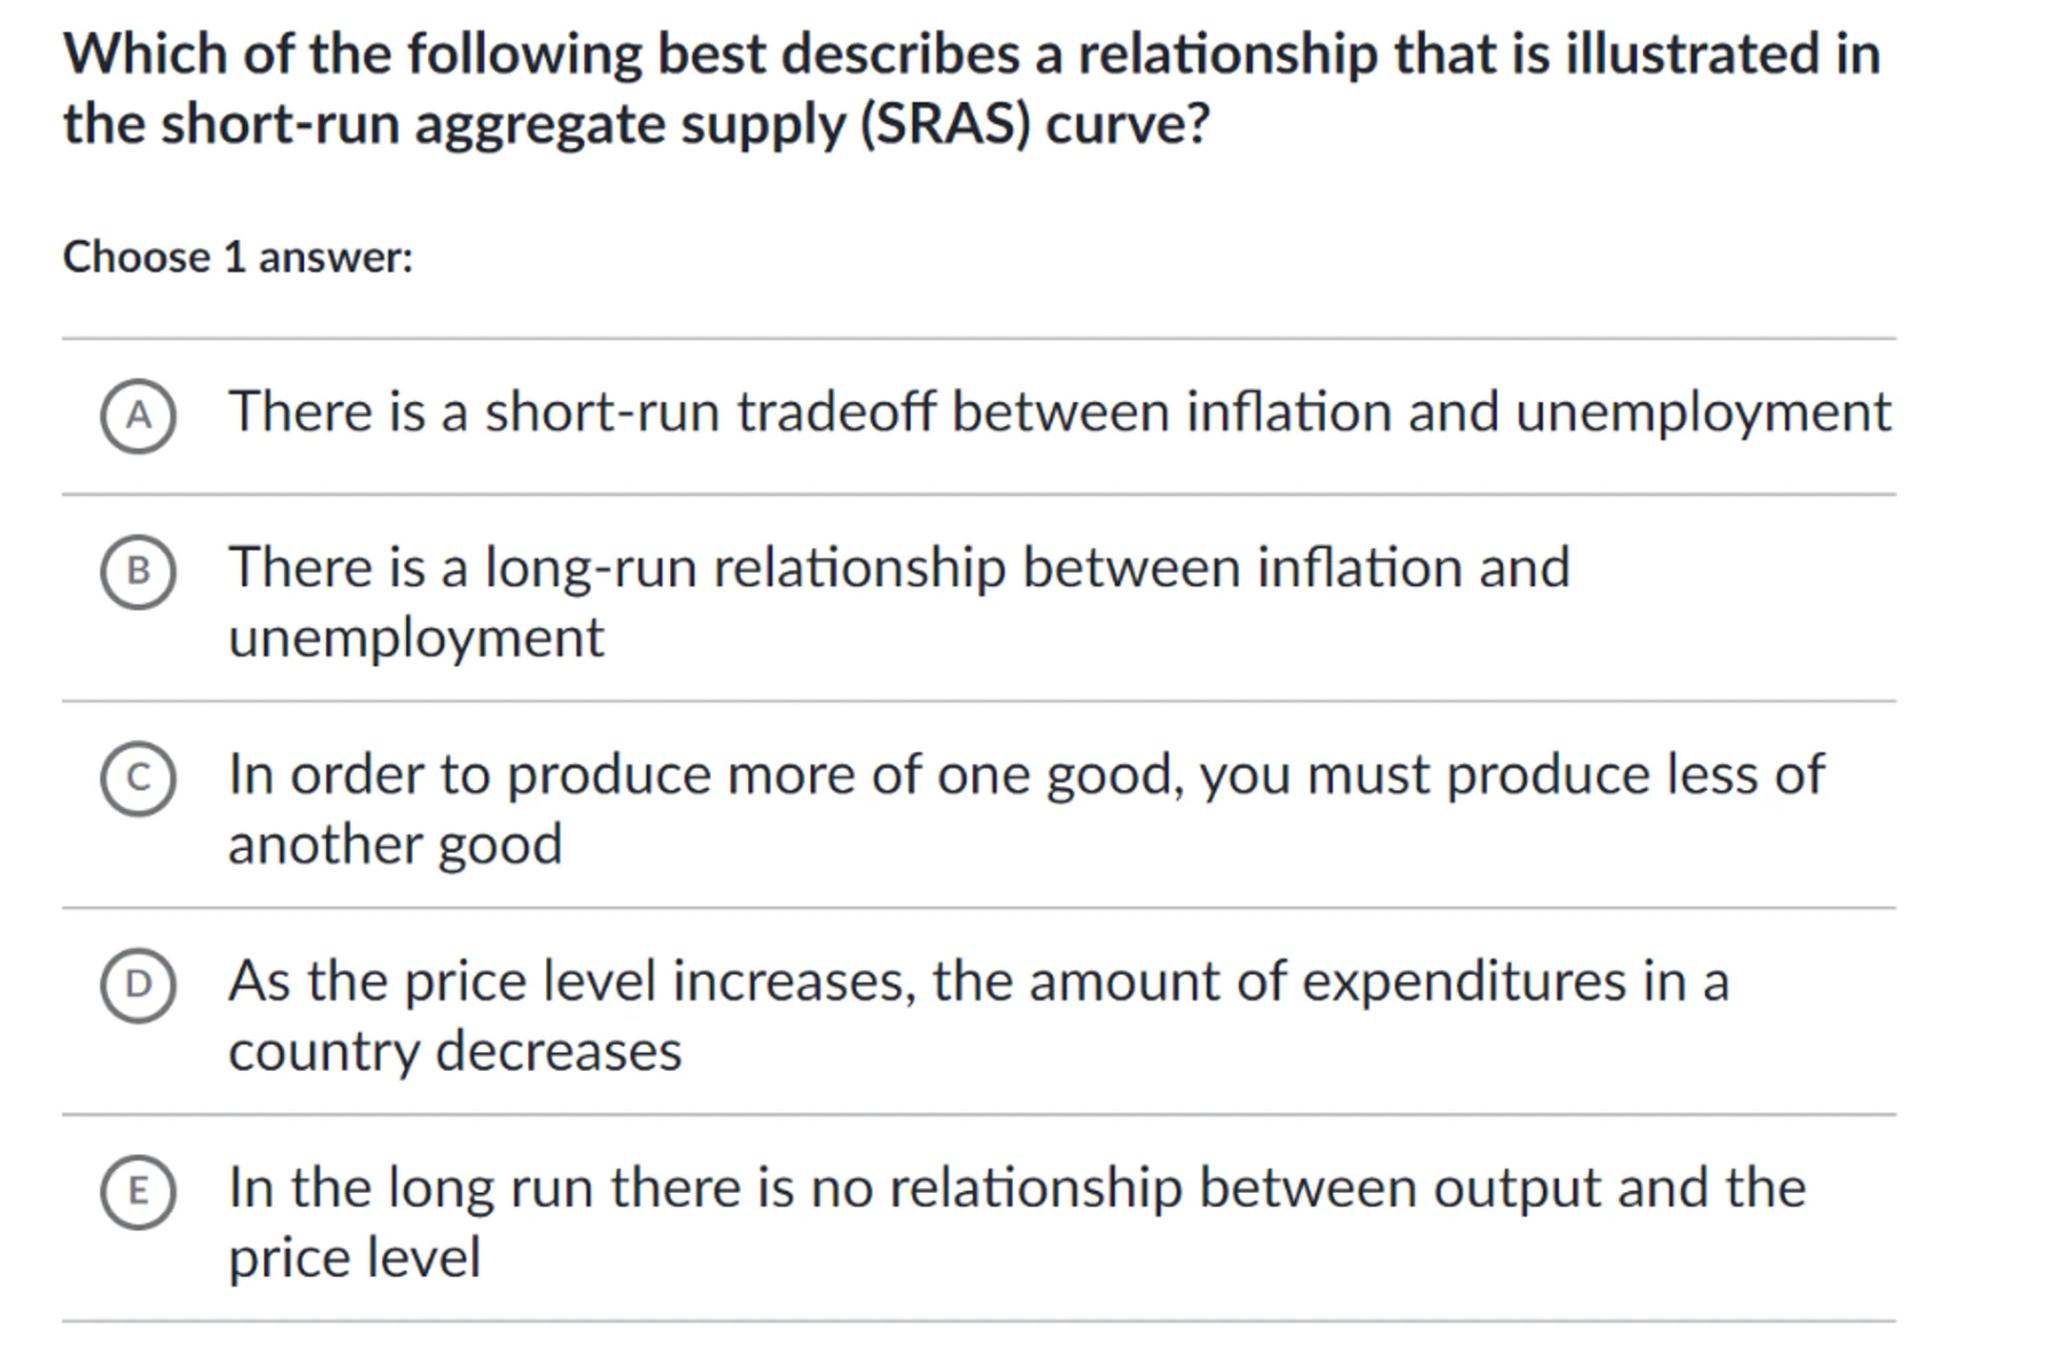Screen dimensions: 2048x1354
Task: Select the circled E radio option
Action: pyautogui.click(x=138, y=1191)
